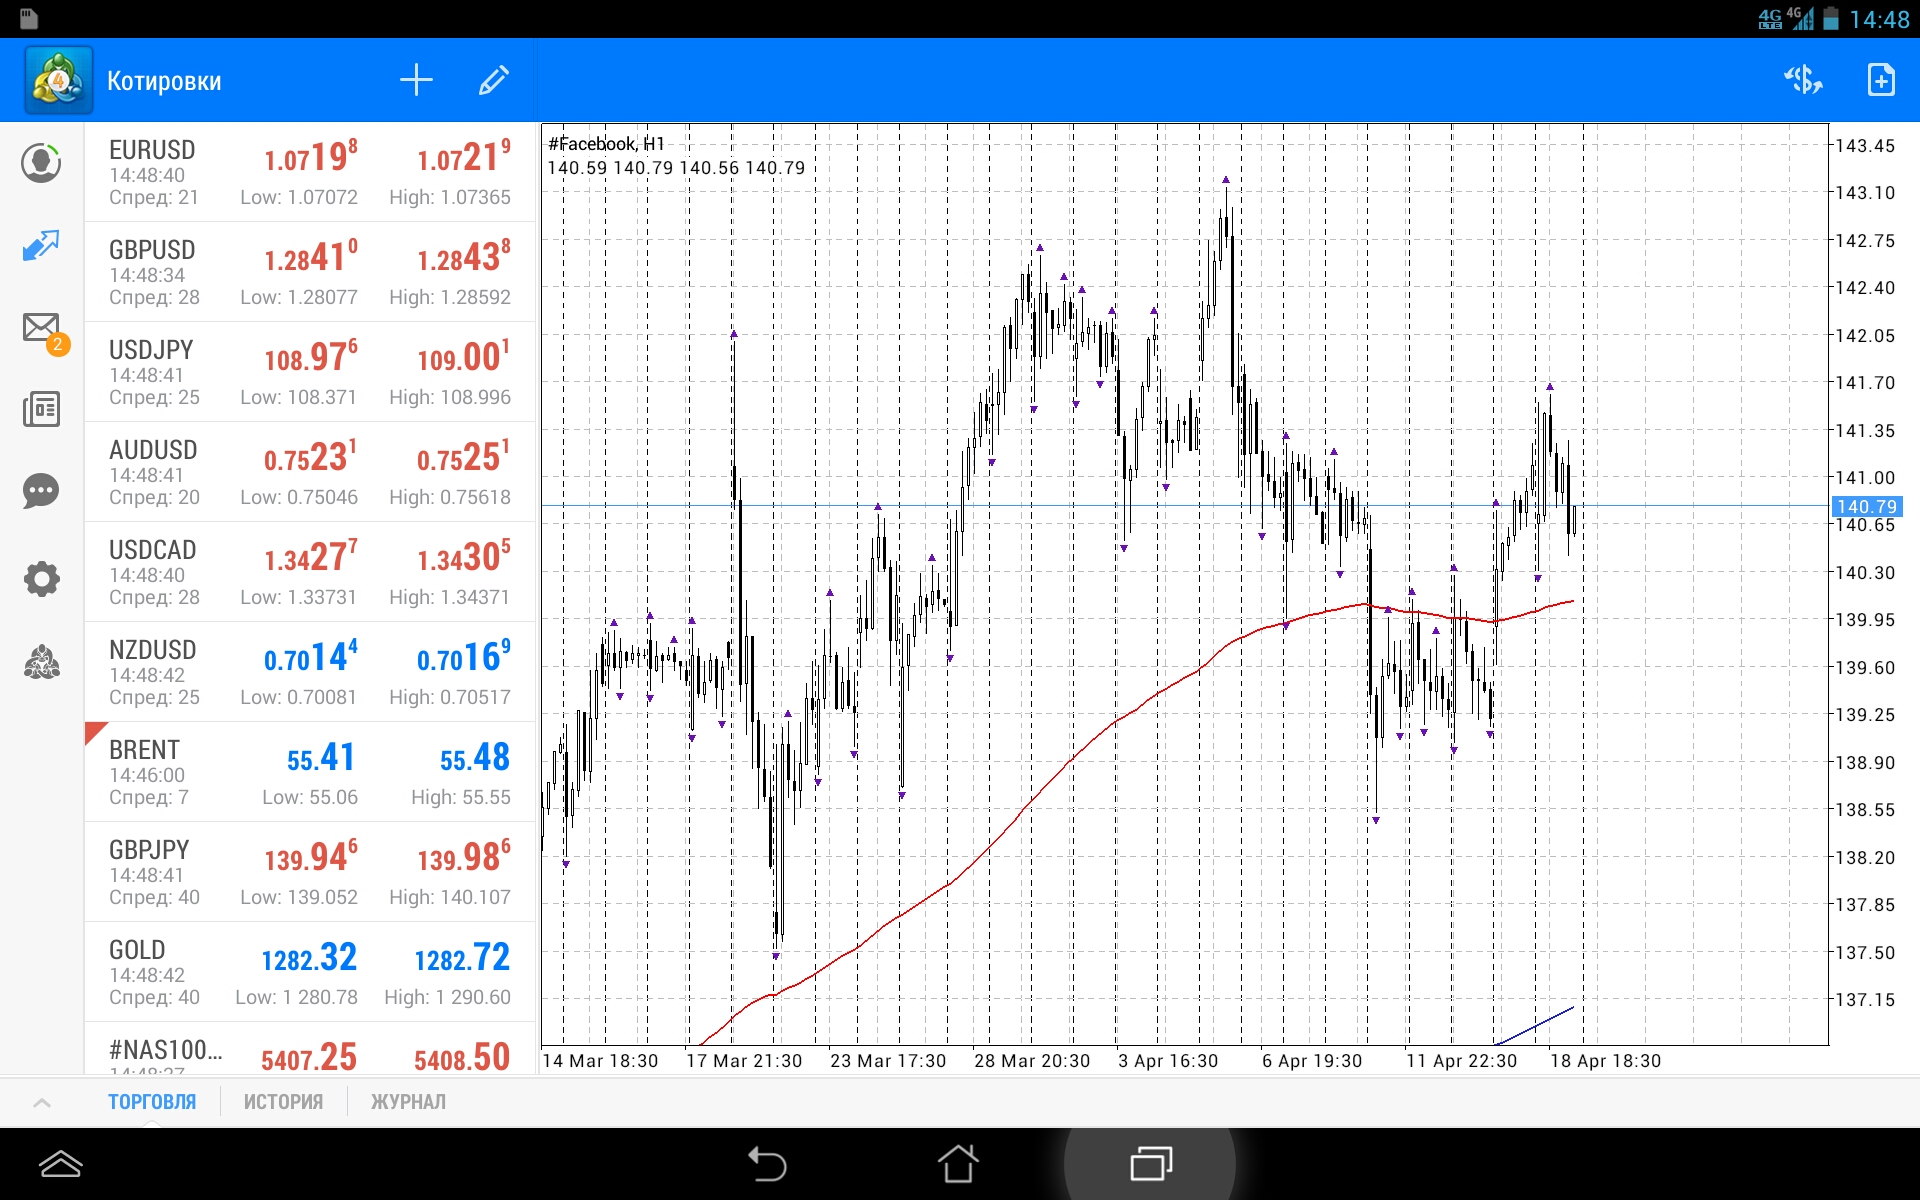Open the trade arrows sidebar icon
1920x1200 pixels.
[41, 245]
